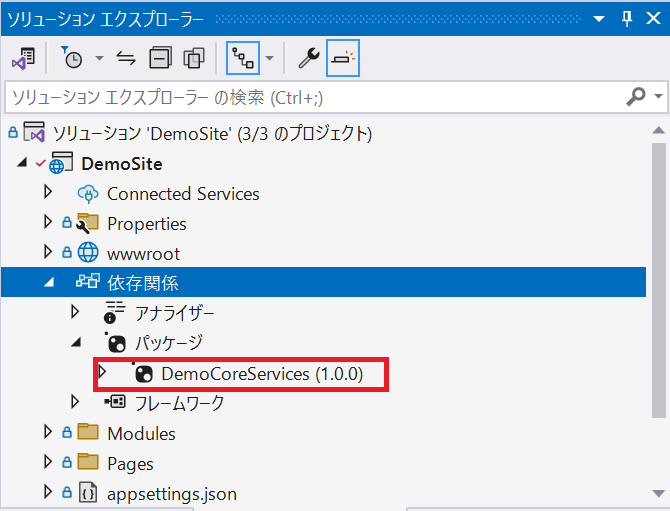Open the window position dropdown in title bar

point(599,19)
